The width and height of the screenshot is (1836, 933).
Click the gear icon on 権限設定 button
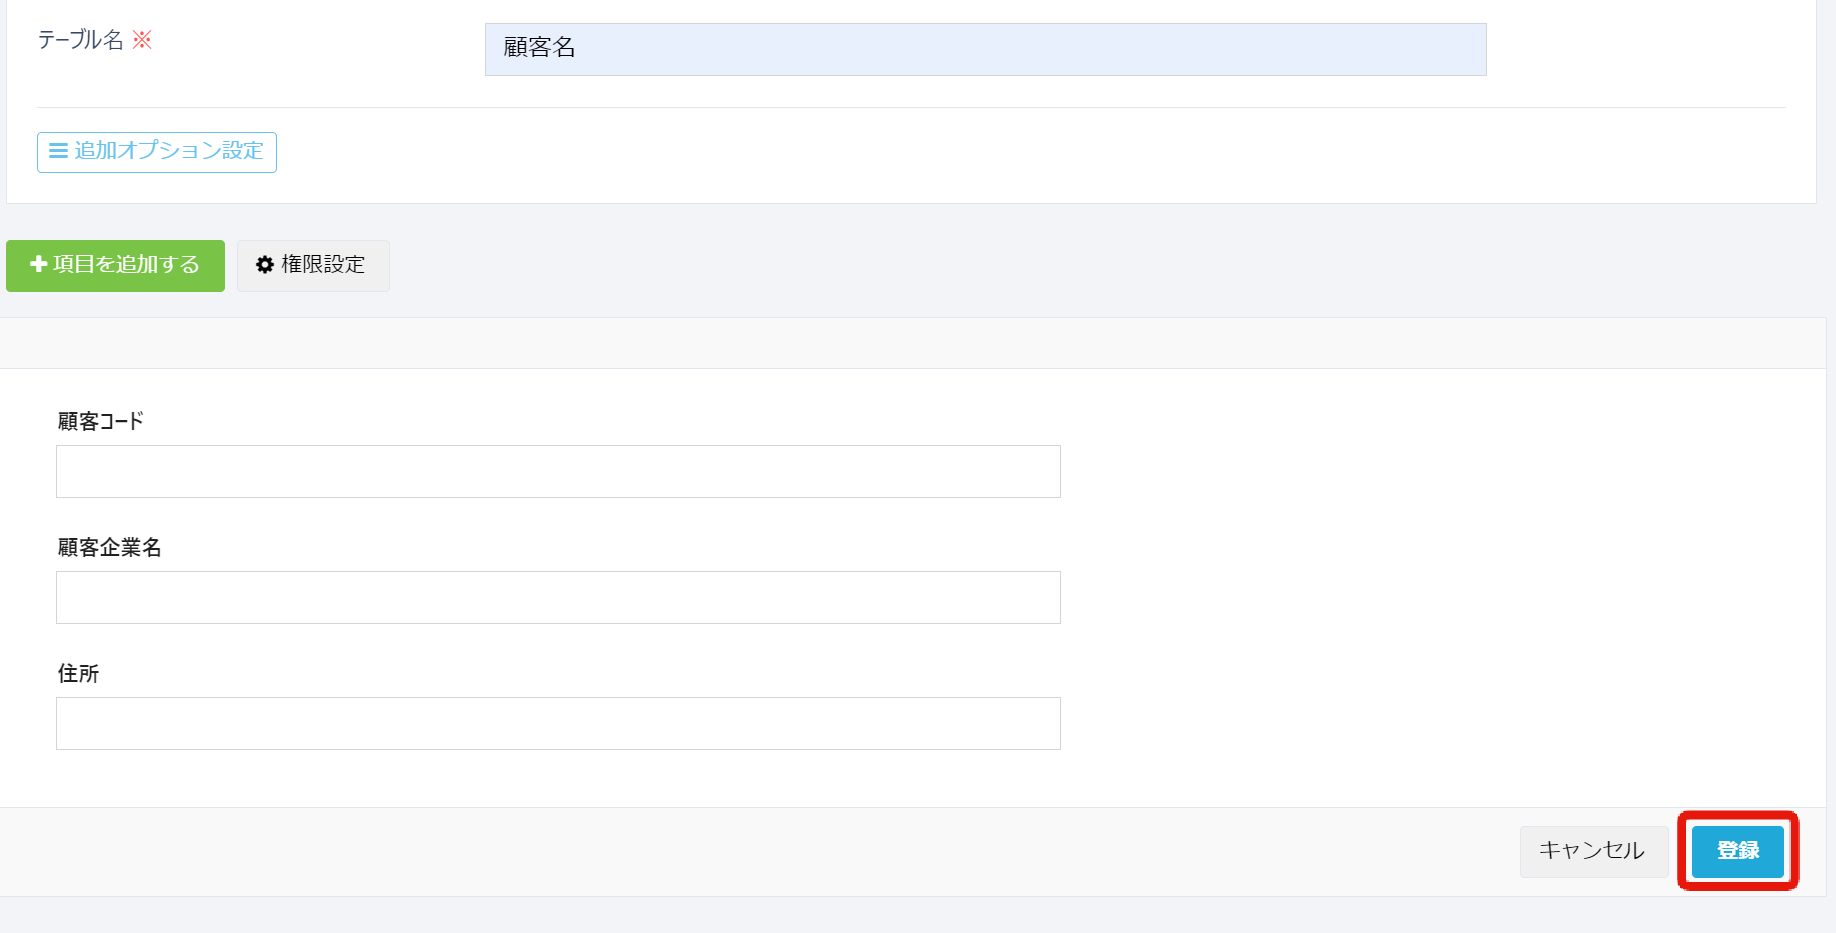pos(264,265)
